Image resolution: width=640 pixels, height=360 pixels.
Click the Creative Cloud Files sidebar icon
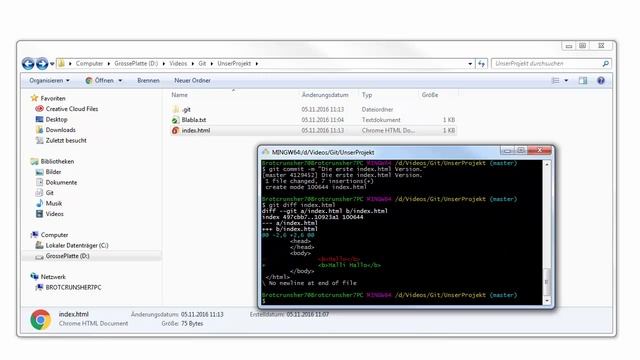(39, 109)
